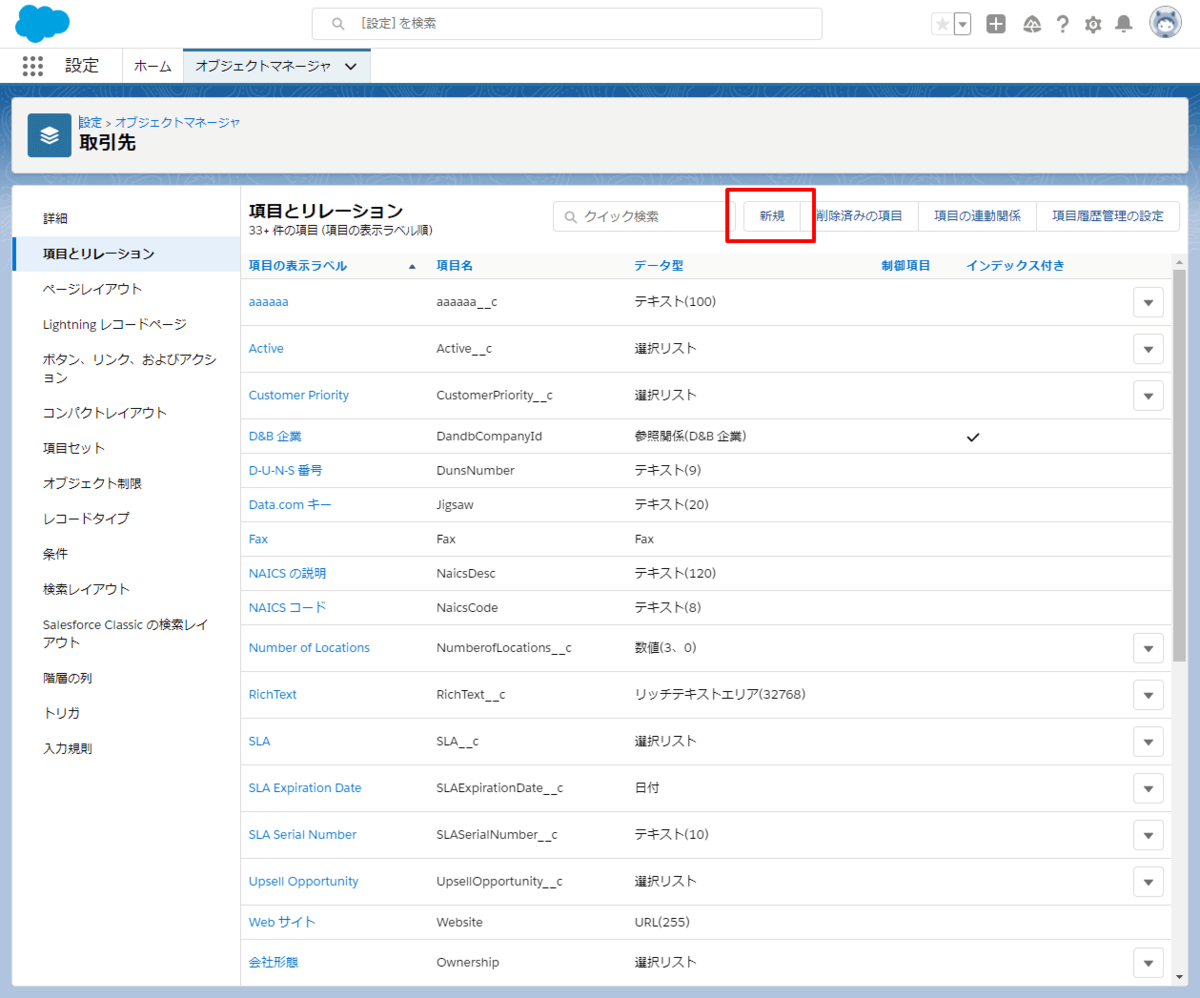Open the help question mark icon
Image resolution: width=1200 pixels, height=998 pixels.
click(x=1063, y=24)
